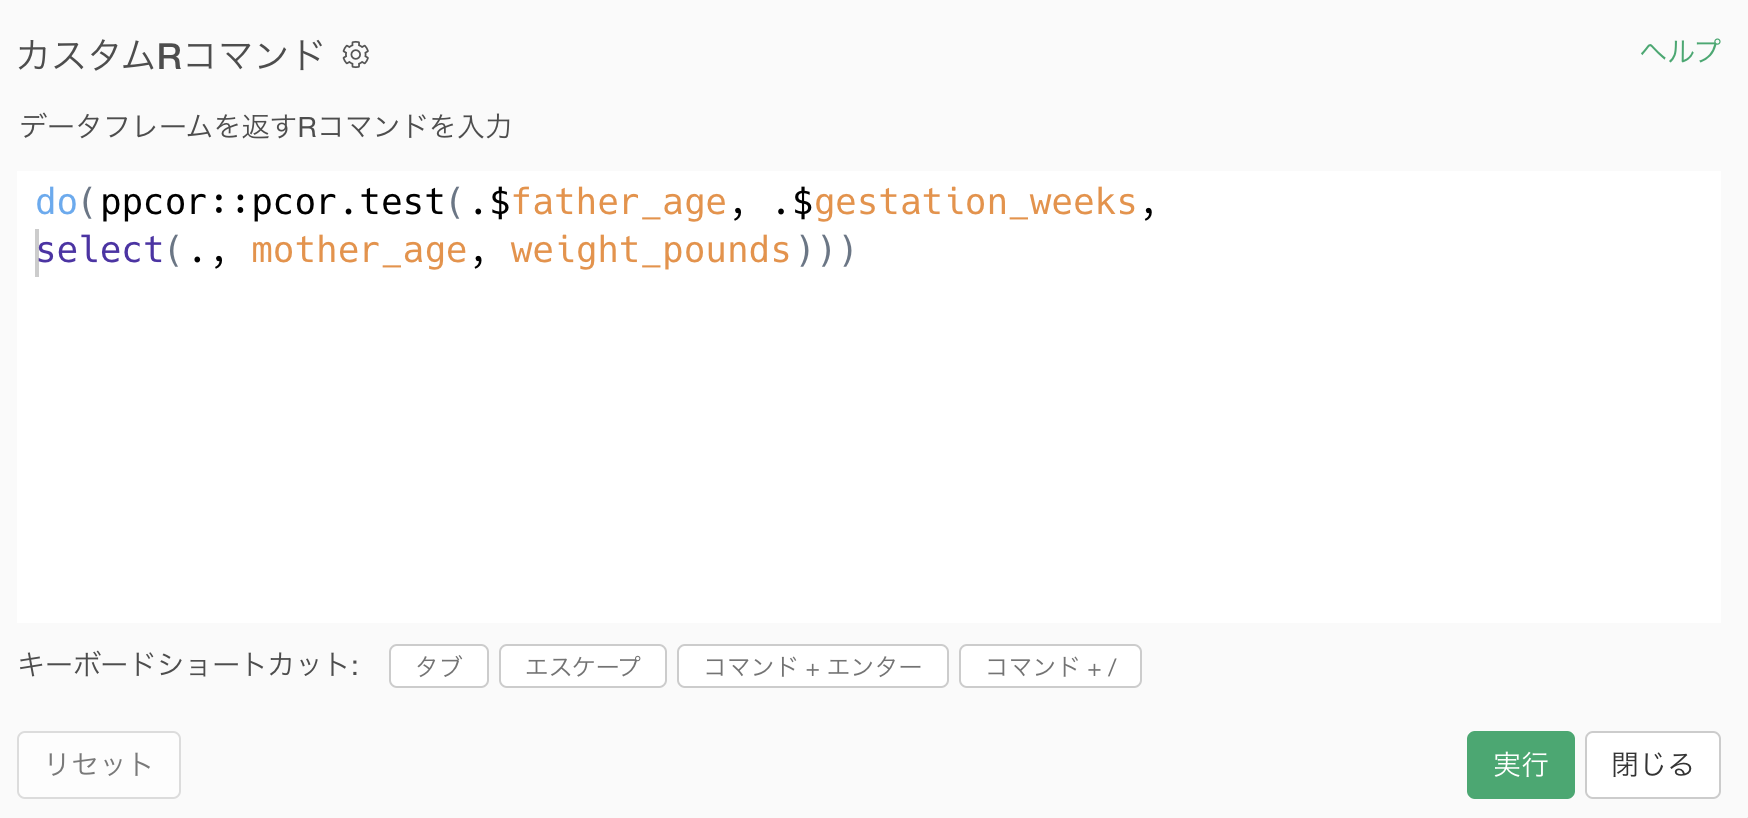The width and height of the screenshot is (1748, 818).
Task: Click the 実行 button to run
Action: click(1520, 765)
